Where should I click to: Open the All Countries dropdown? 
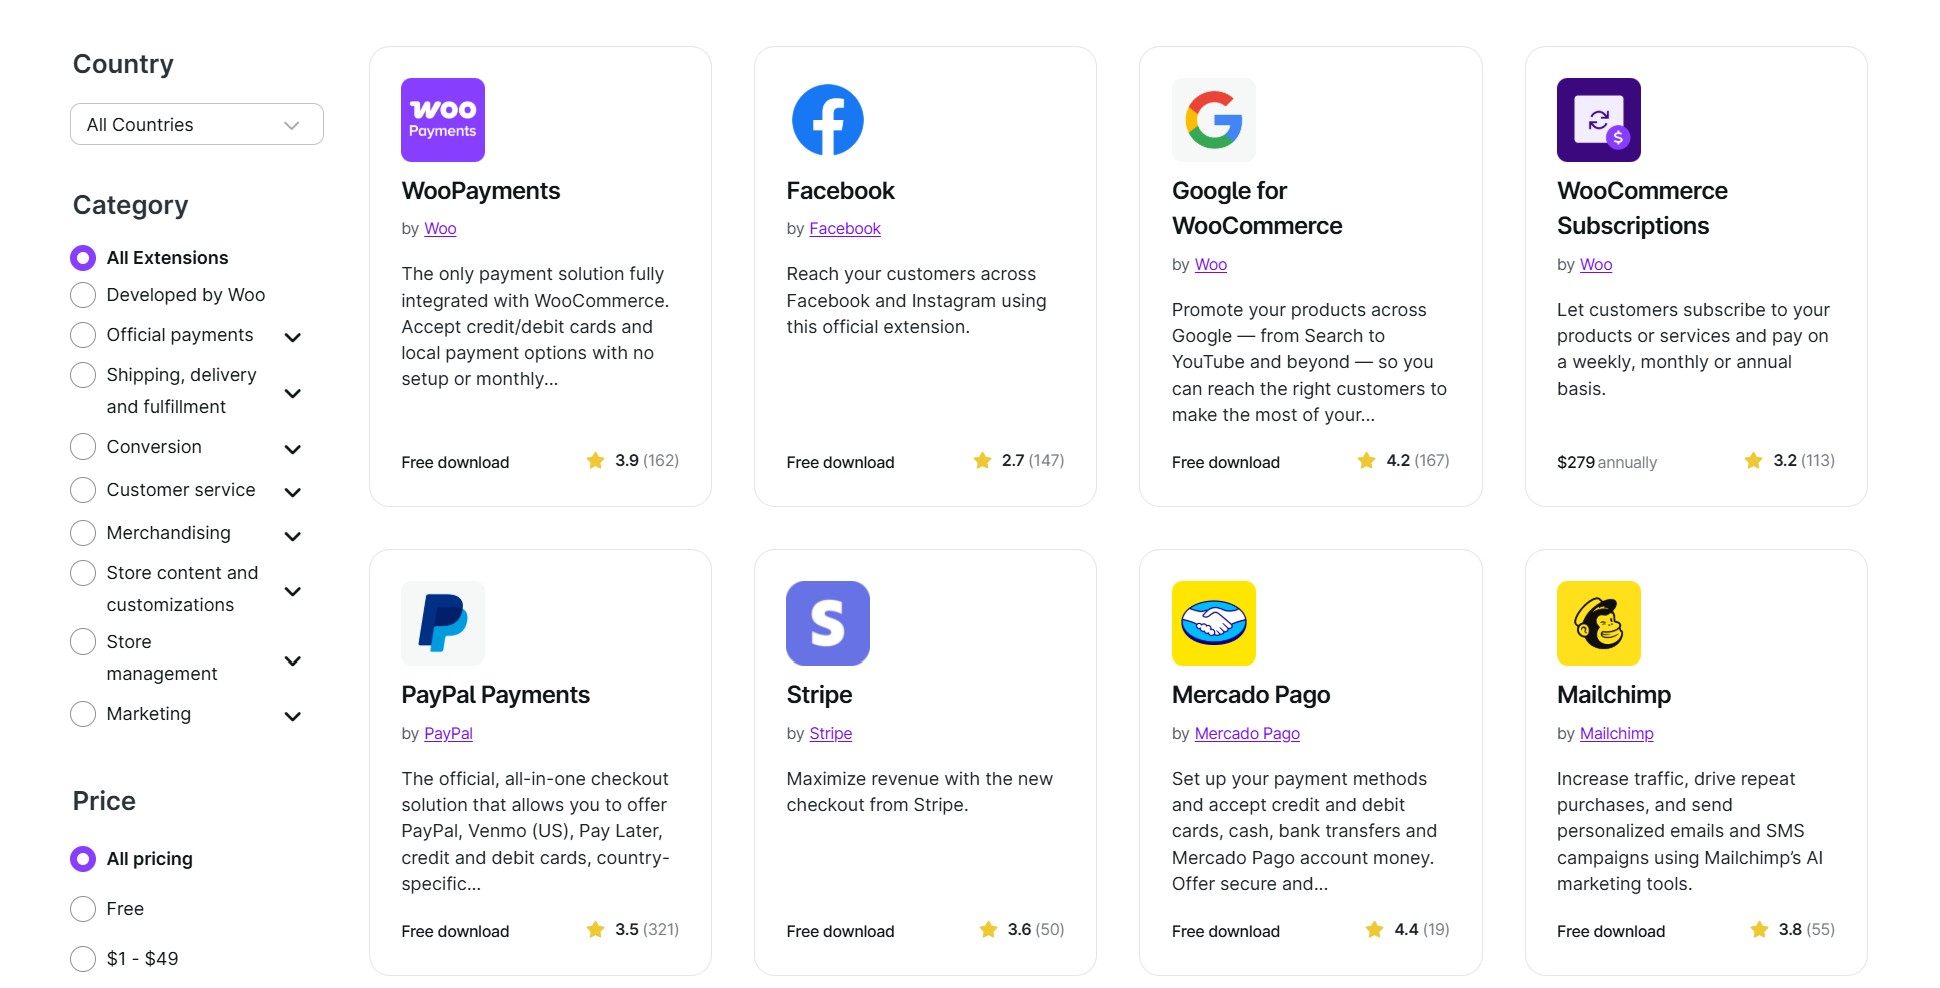coord(196,125)
